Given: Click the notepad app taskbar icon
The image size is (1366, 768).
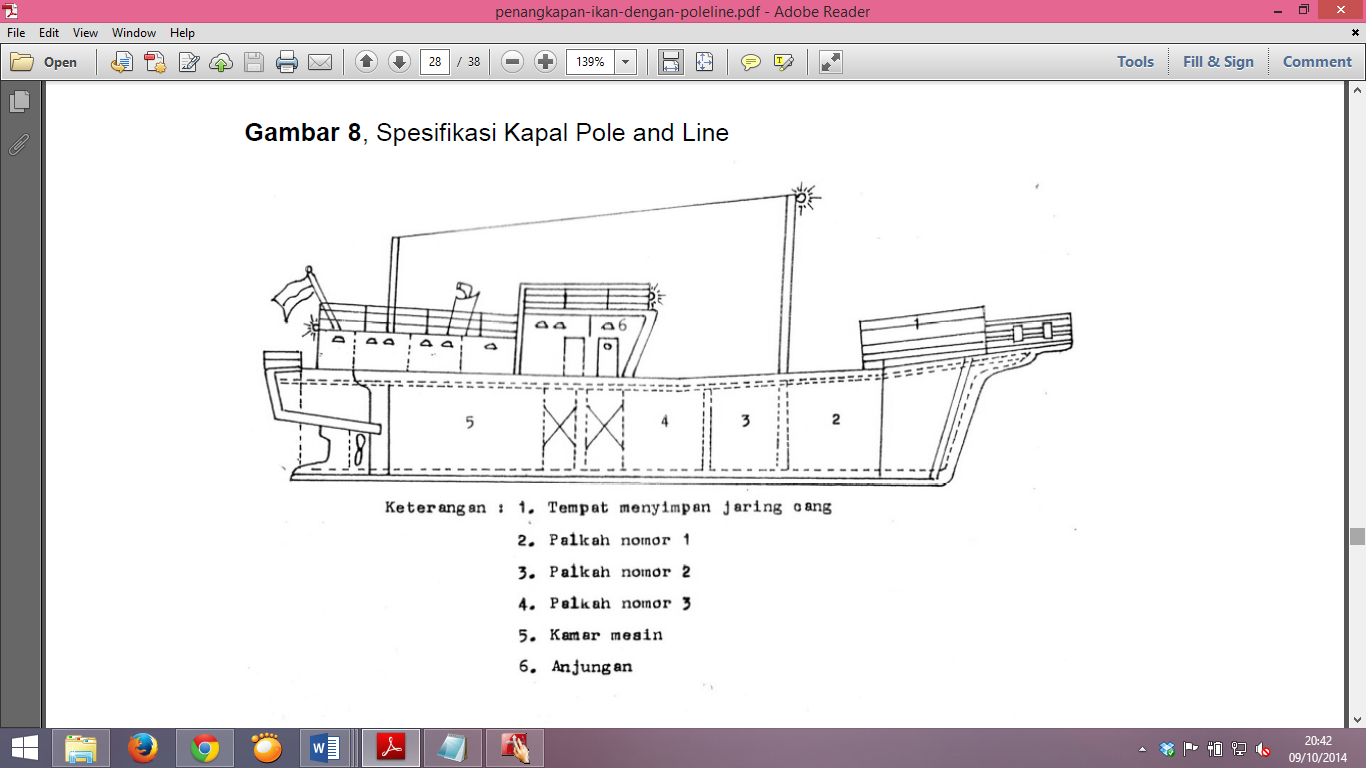Looking at the screenshot, I should tap(452, 748).
